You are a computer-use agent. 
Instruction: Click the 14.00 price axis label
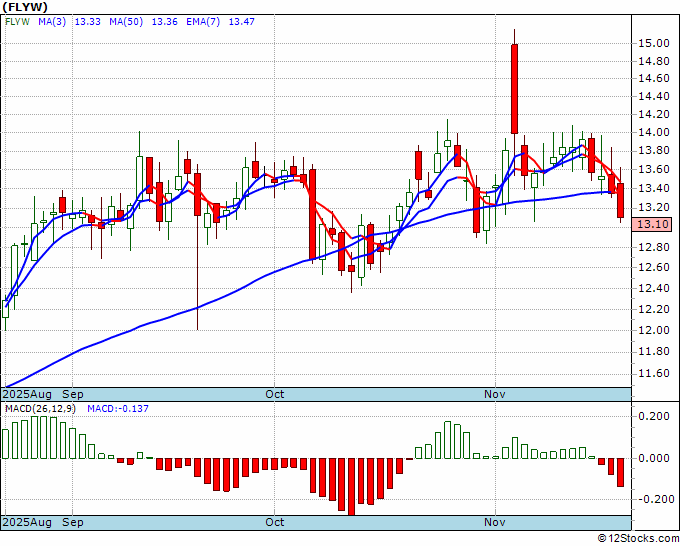click(x=654, y=132)
